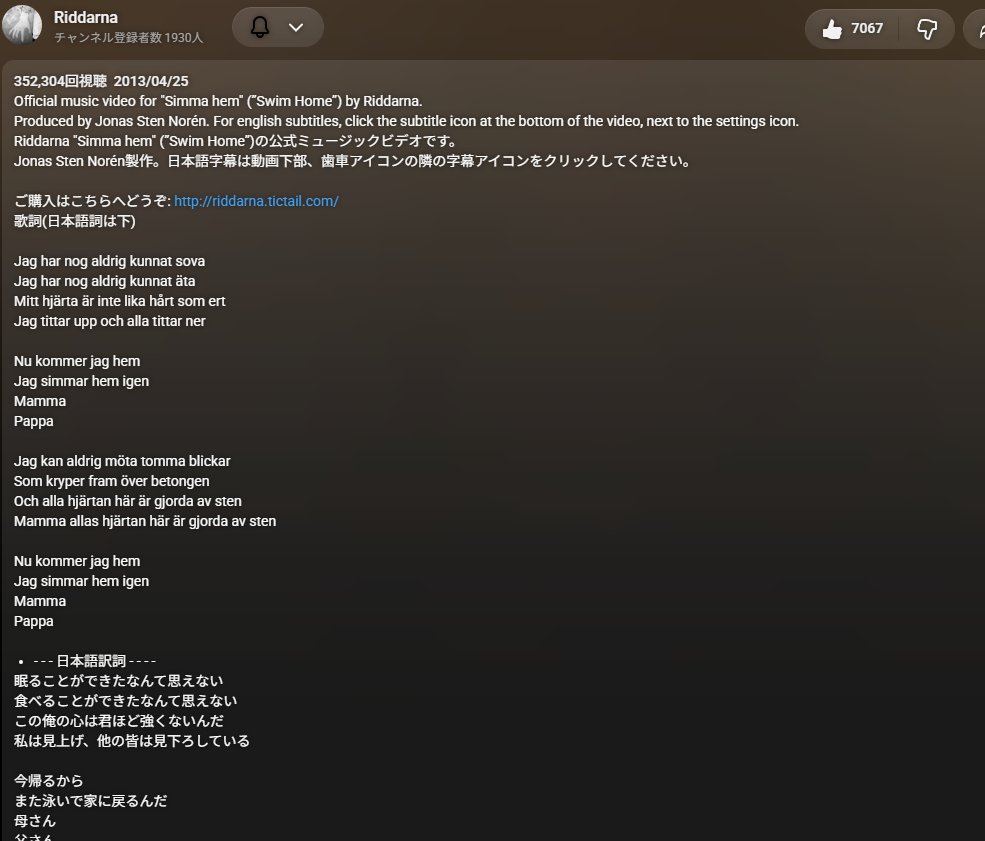Click the line '食べることができたなんて思えない'
This screenshot has height=841, width=985.
[126, 702]
